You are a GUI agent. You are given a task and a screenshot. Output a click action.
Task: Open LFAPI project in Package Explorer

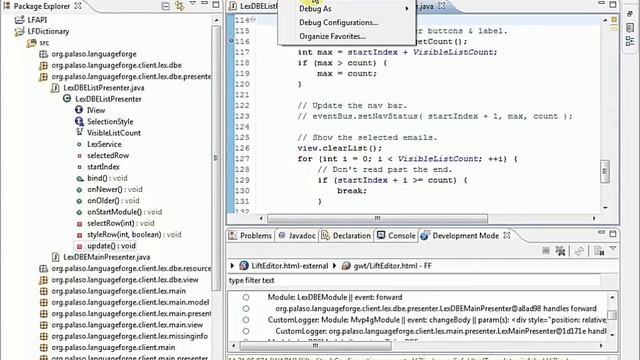pos(37,20)
